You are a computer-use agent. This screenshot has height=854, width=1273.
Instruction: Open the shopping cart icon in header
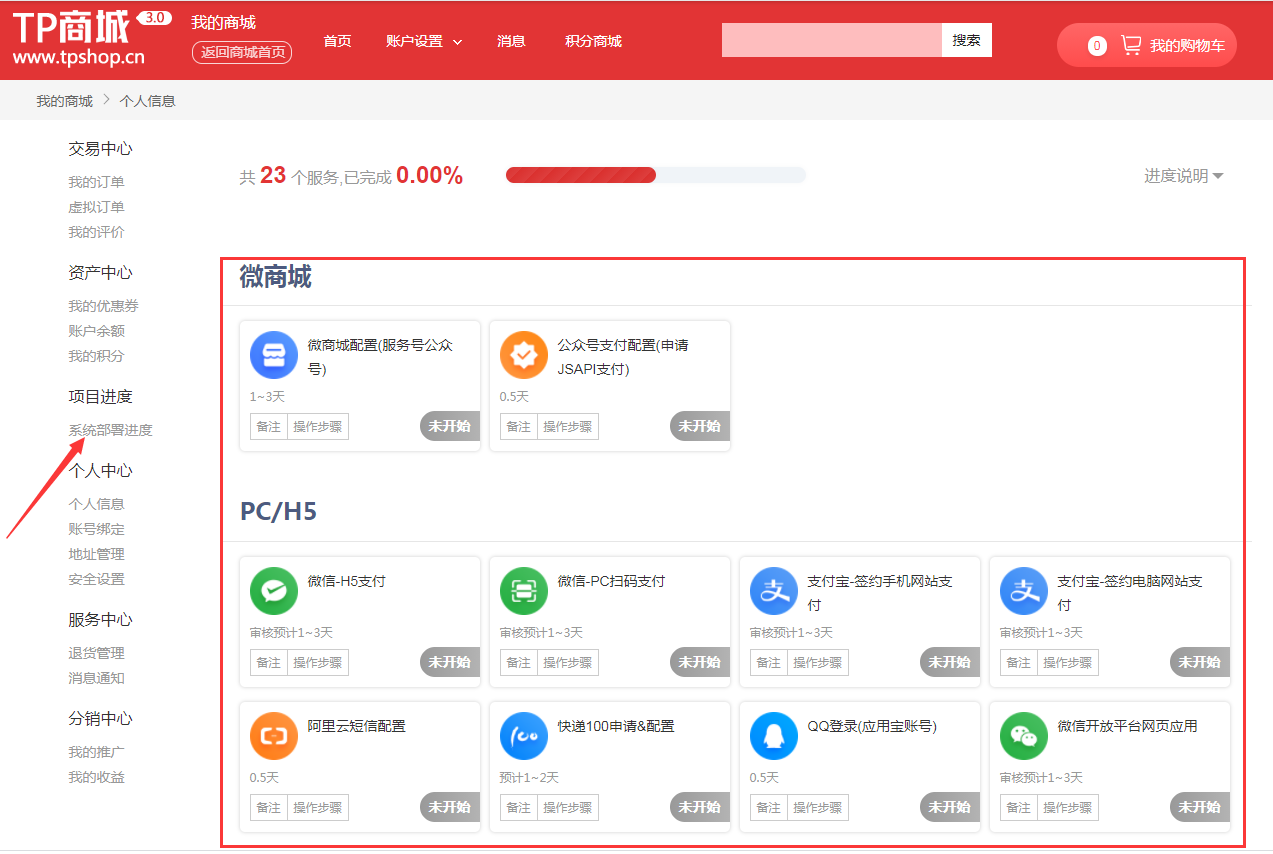tap(1131, 45)
